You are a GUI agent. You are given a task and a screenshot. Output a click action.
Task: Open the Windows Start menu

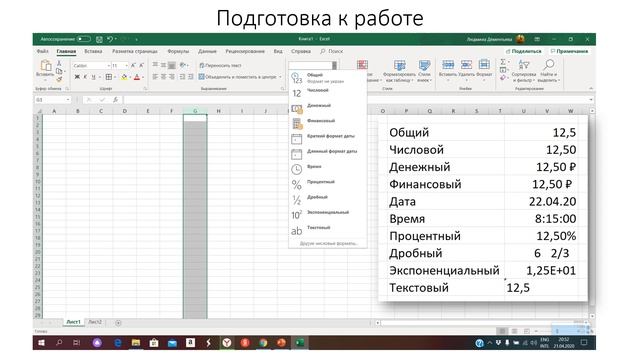pos(41,343)
